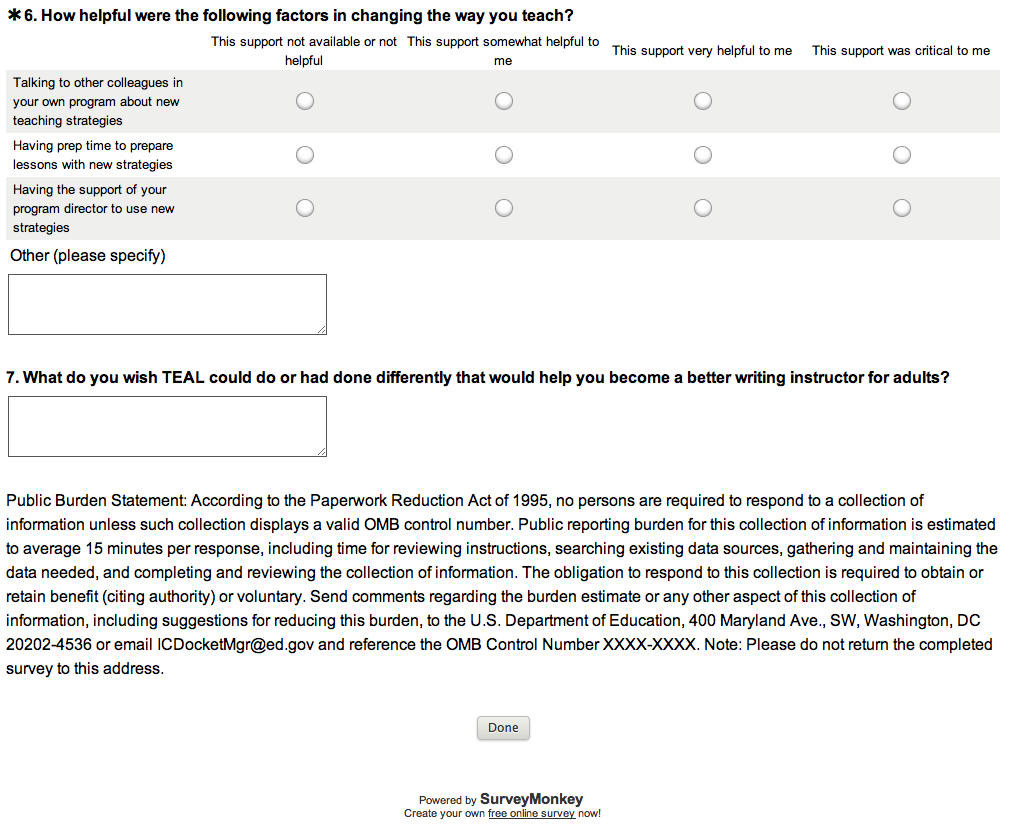Click the SurveyMonkey logo text
The height and width of the screenshot is (837, 1017).
click(x=531, y=799)
